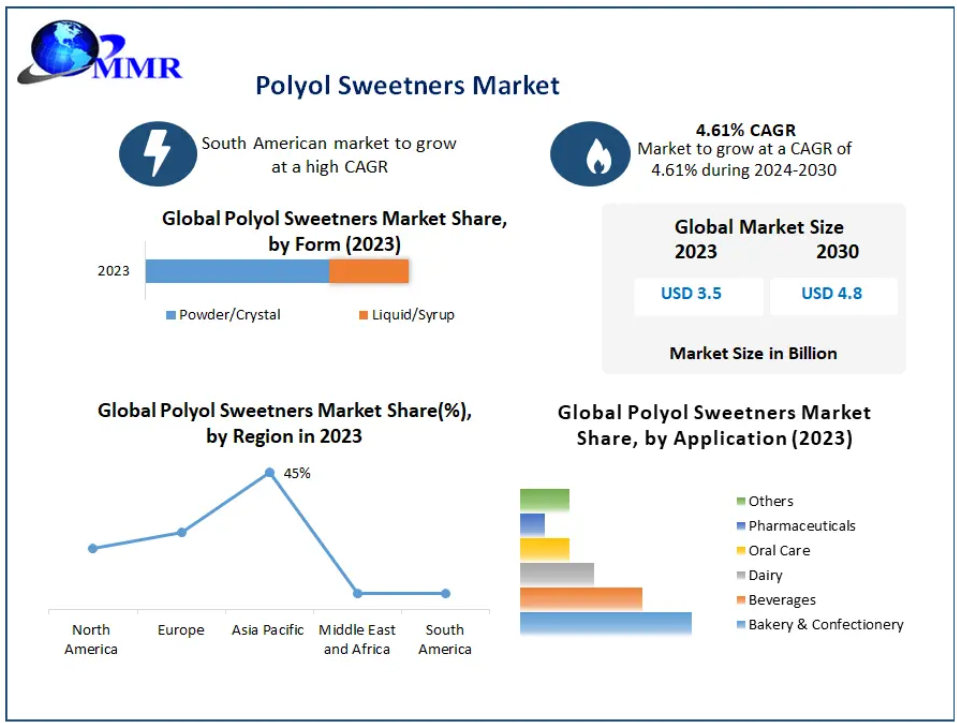957x723 pixels.
Task: Select the Others legend marker
Action: point(740,501)
